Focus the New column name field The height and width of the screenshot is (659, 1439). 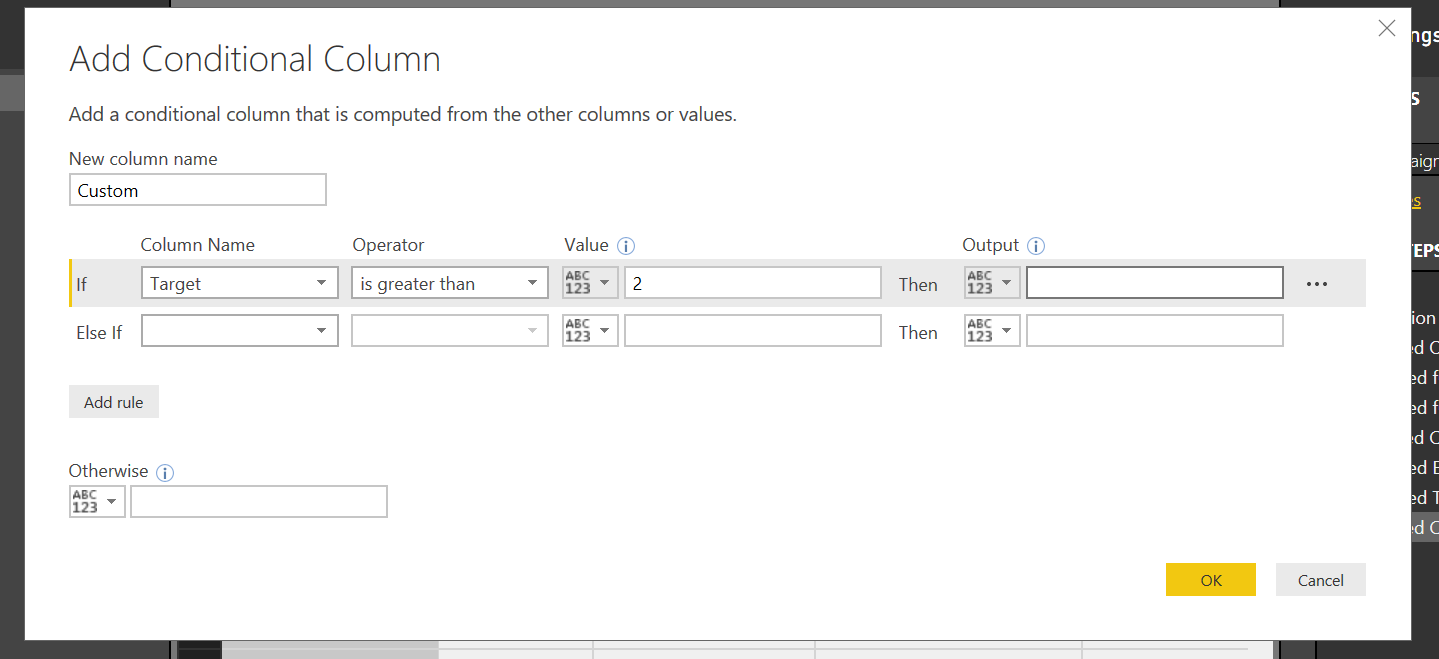click(198, 190)
